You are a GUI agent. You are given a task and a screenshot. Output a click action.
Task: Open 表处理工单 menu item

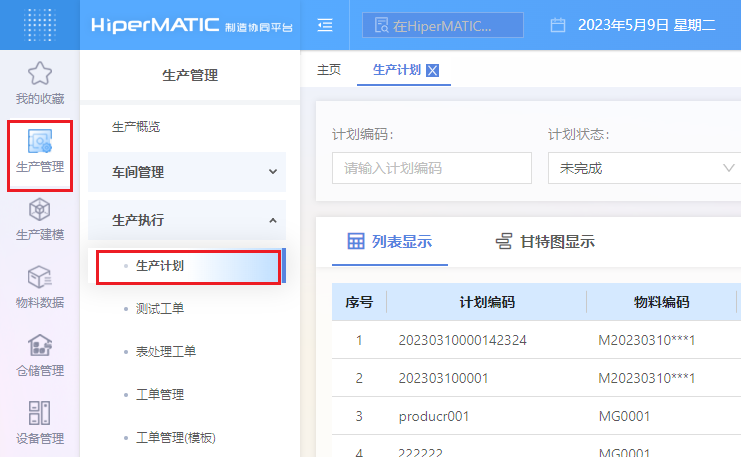pyautogui.click(x=165, y=351)
